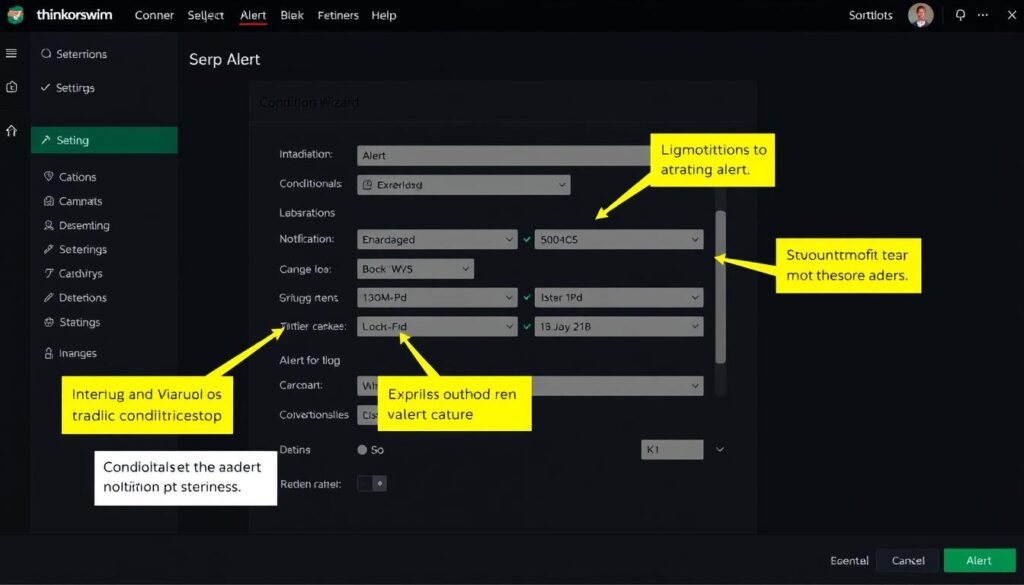Open the hamburger menu icon in left rail
Image resolution: width=1024 pixels, height=585 pixels.
pos(11,54)
